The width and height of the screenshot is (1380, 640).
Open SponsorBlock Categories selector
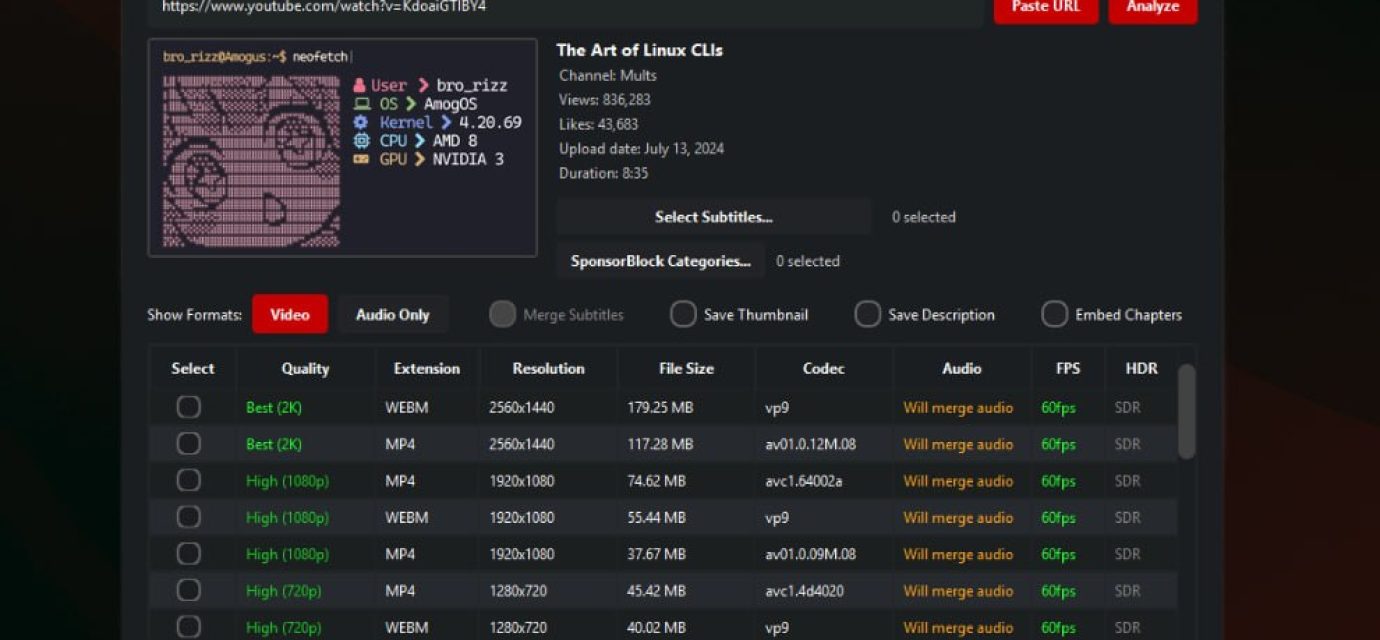(660, 261)
